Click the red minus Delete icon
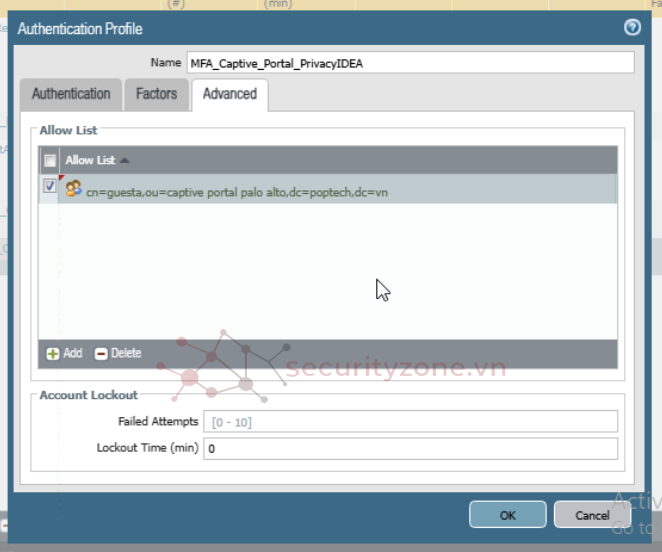 point(101,353)
